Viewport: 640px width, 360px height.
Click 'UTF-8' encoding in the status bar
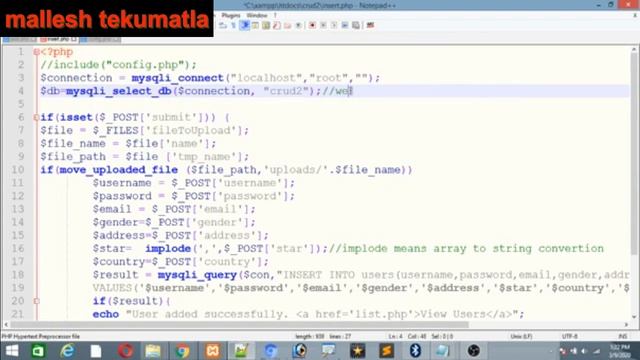click(569, 337)
